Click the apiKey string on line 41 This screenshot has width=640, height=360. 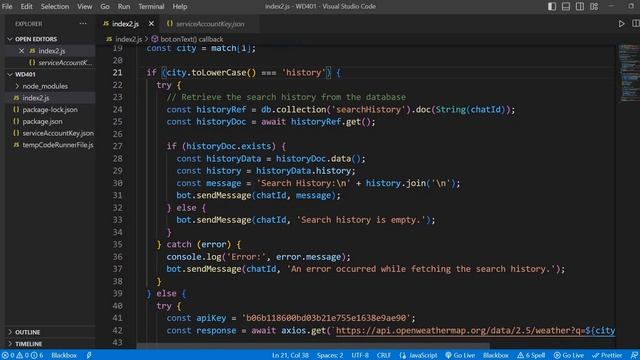pos(326,318)
